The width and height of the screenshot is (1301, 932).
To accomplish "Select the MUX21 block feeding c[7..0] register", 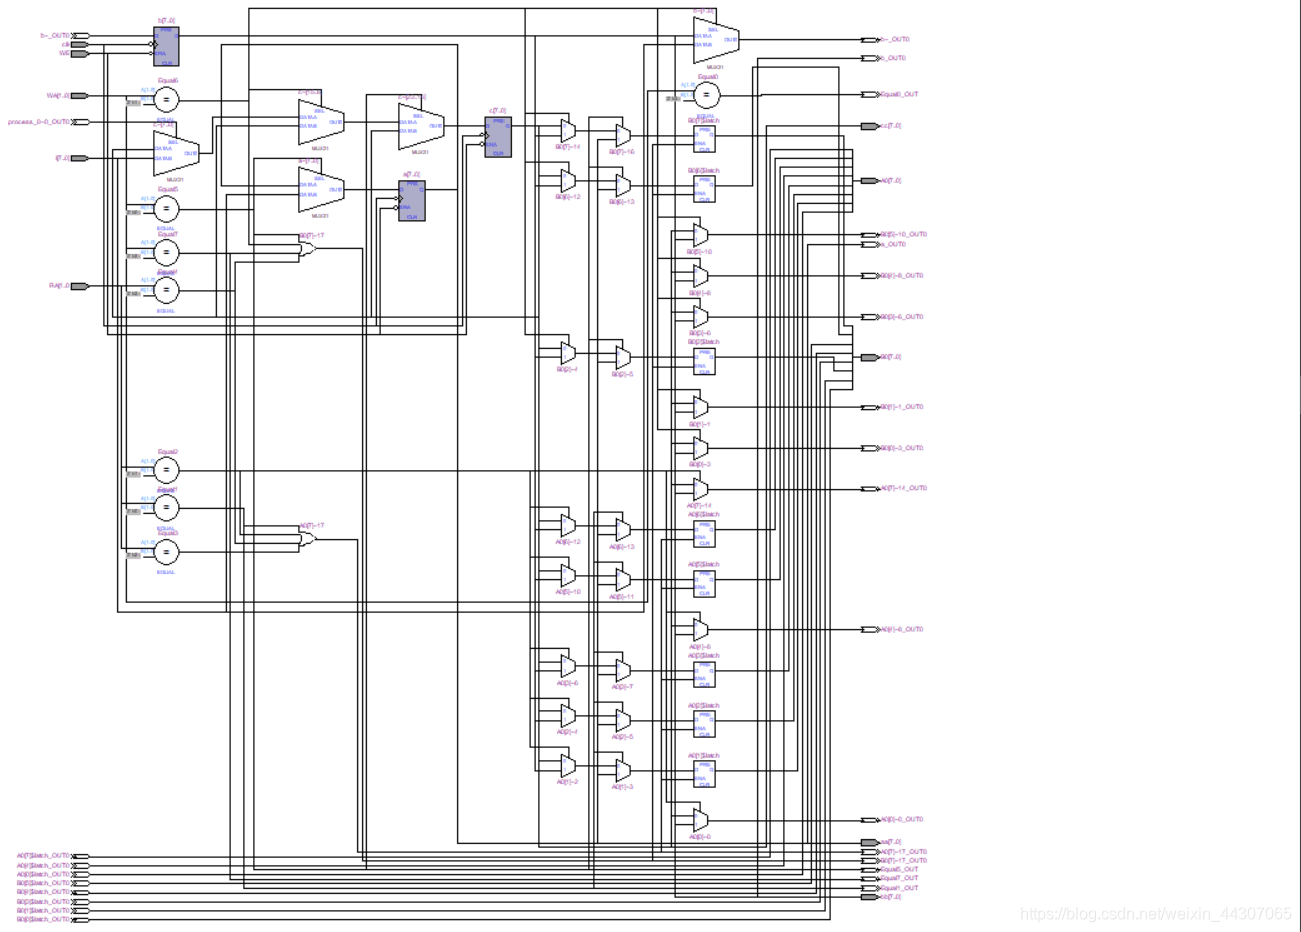I will 421,126.
